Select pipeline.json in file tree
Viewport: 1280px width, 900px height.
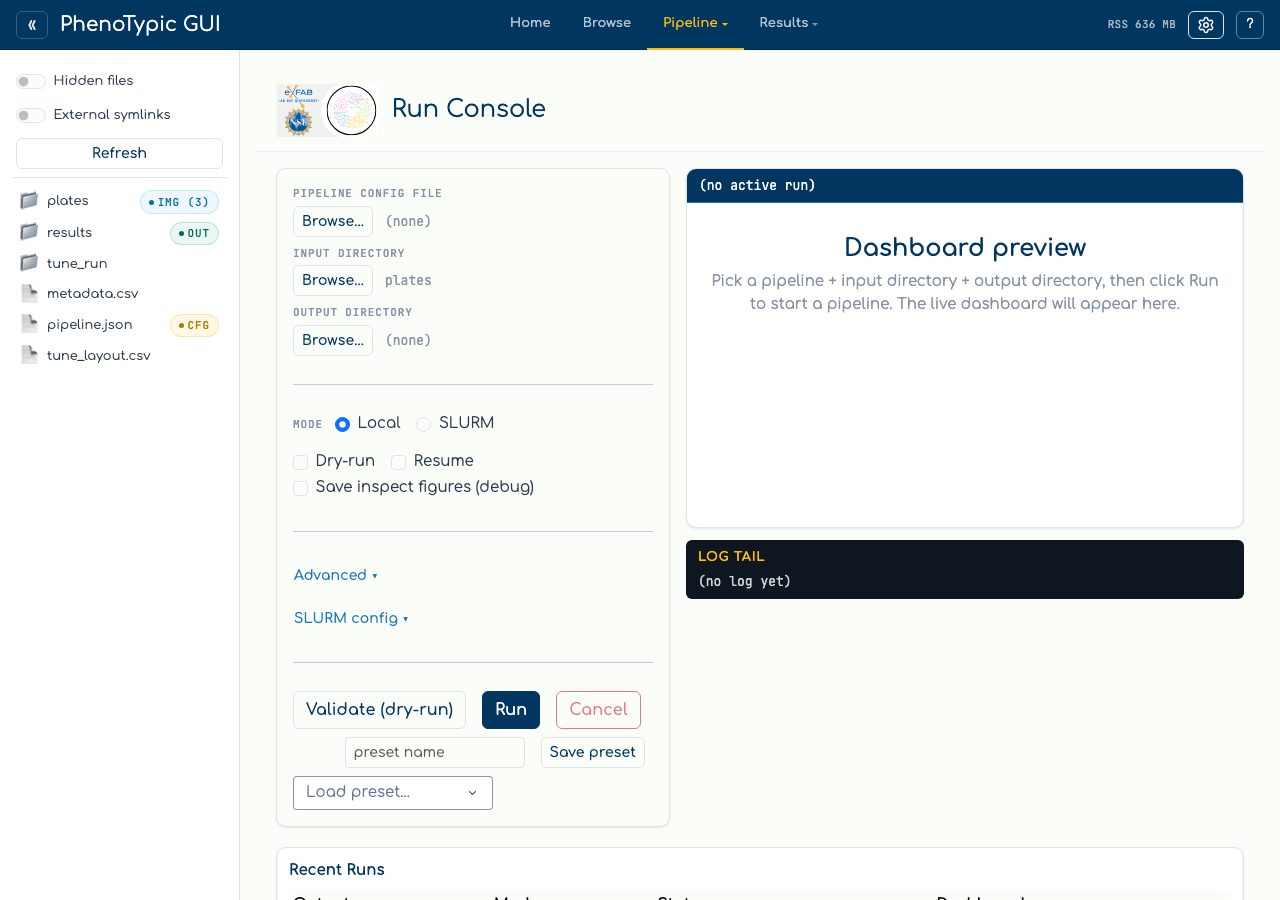pos(89,325)
